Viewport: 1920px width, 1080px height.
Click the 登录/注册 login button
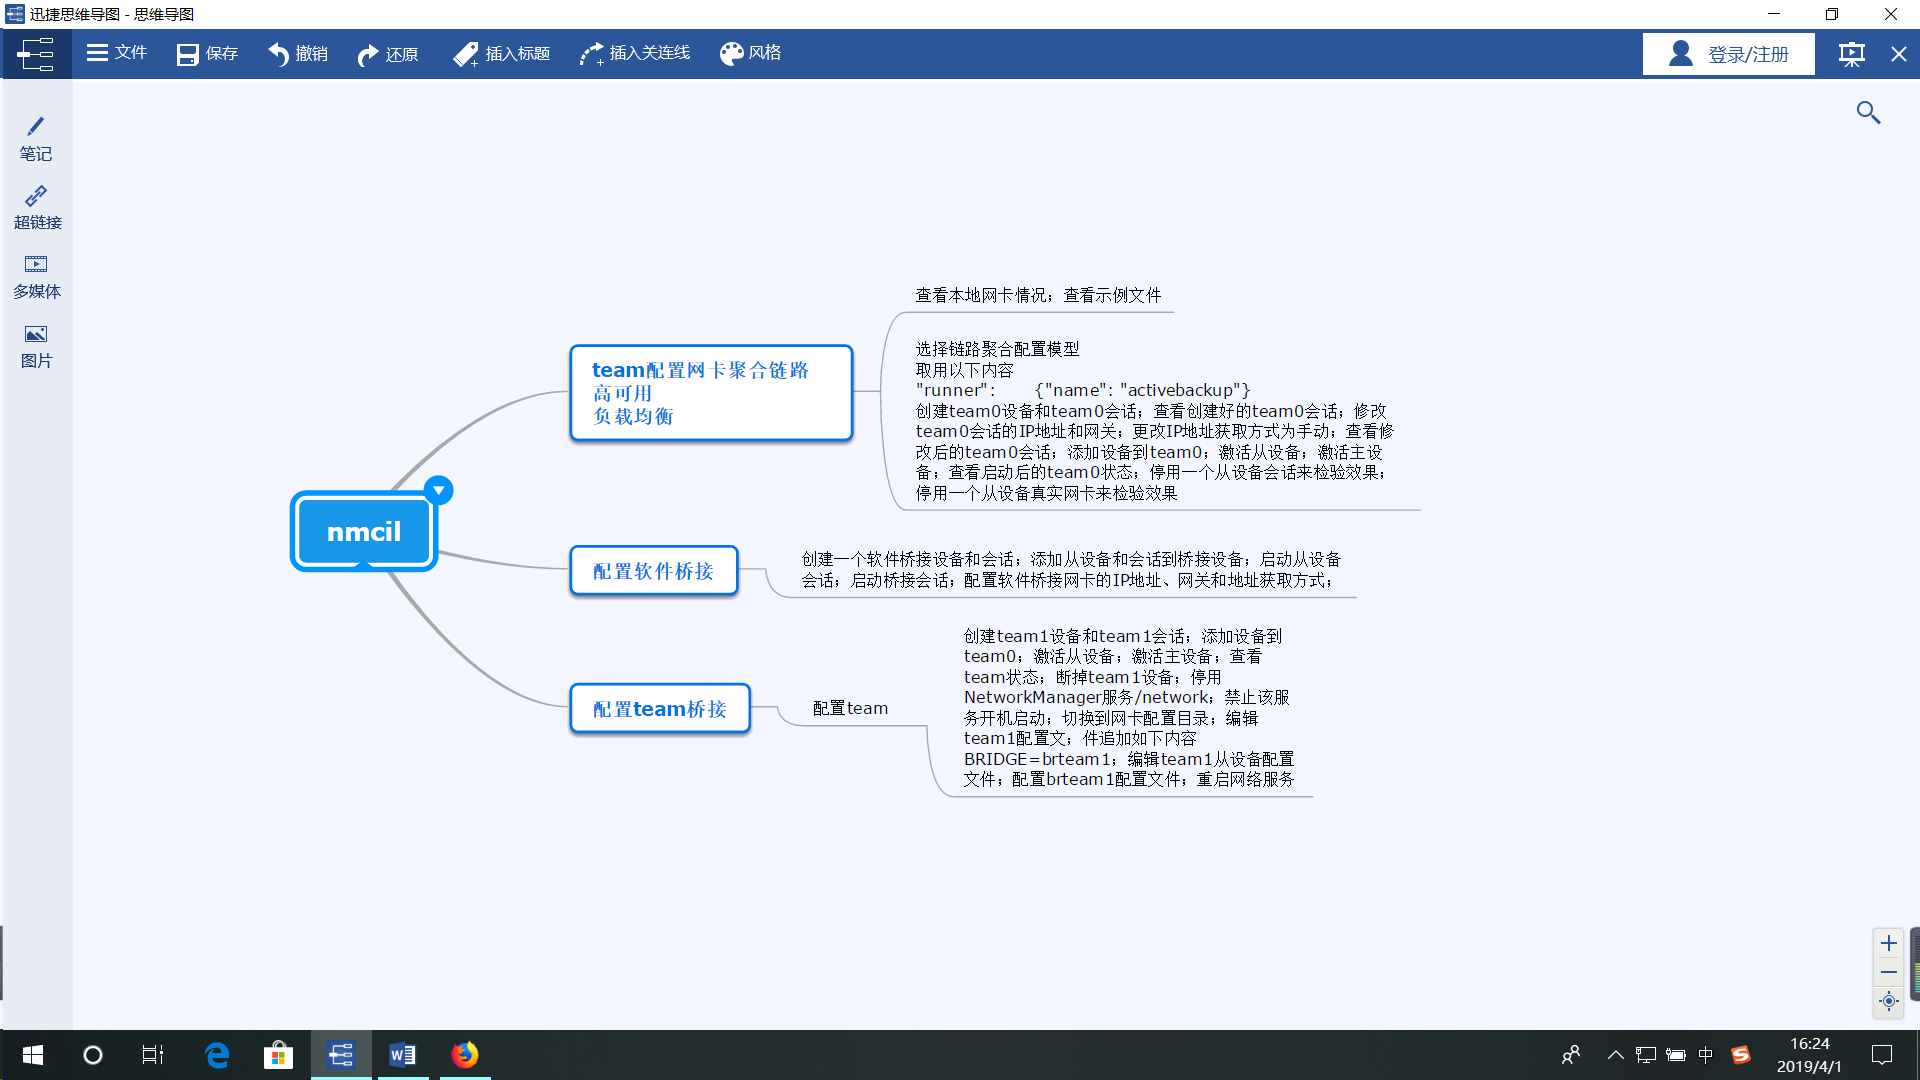pos(1728,54)
